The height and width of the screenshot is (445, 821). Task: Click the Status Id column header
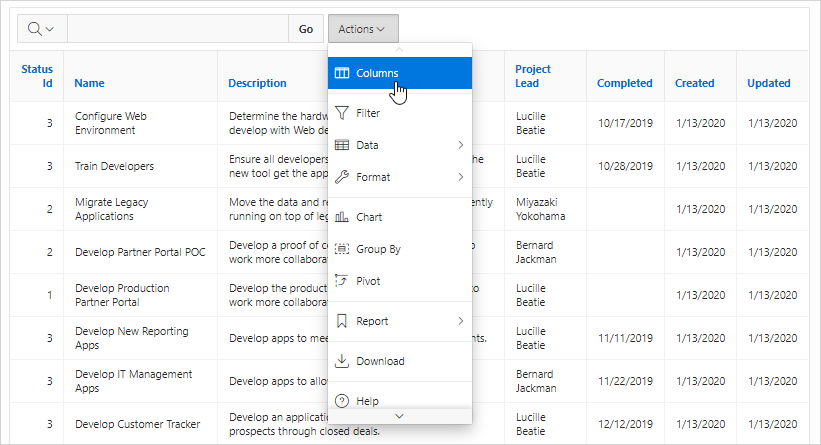pyautogui.click(x=37, y=76)
